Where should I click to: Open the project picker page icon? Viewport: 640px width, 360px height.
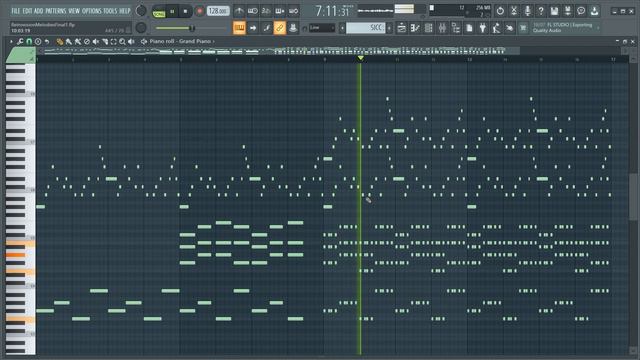[x=469, y=28]
